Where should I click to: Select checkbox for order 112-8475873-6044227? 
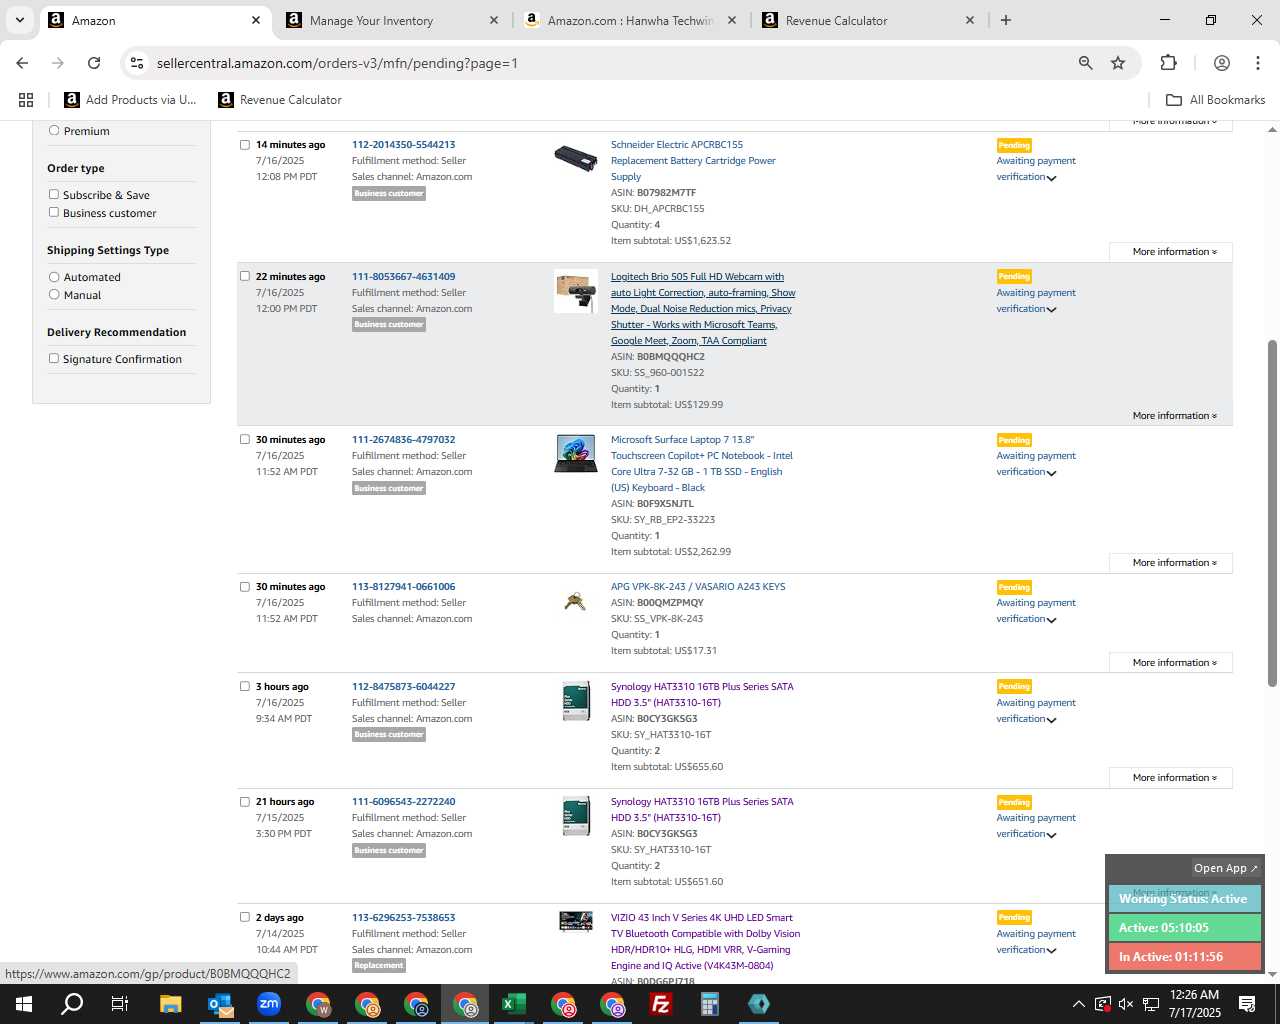click(x=245, y=686)
